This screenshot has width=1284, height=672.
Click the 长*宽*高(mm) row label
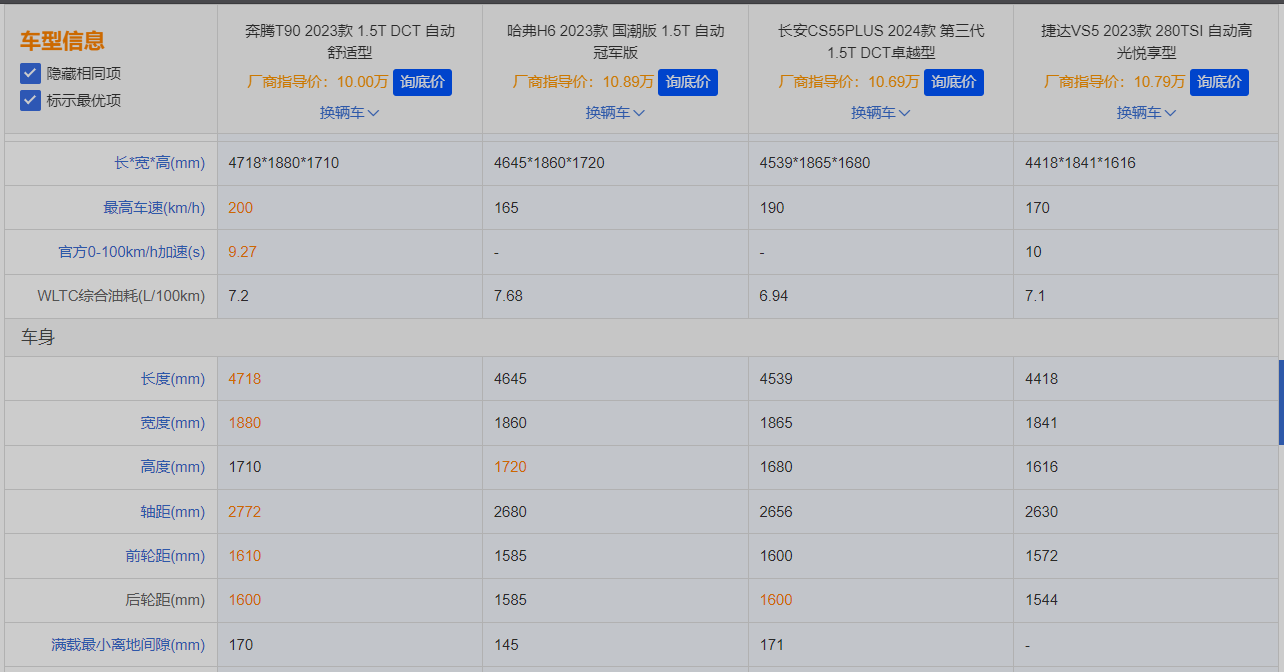[160, 163]
